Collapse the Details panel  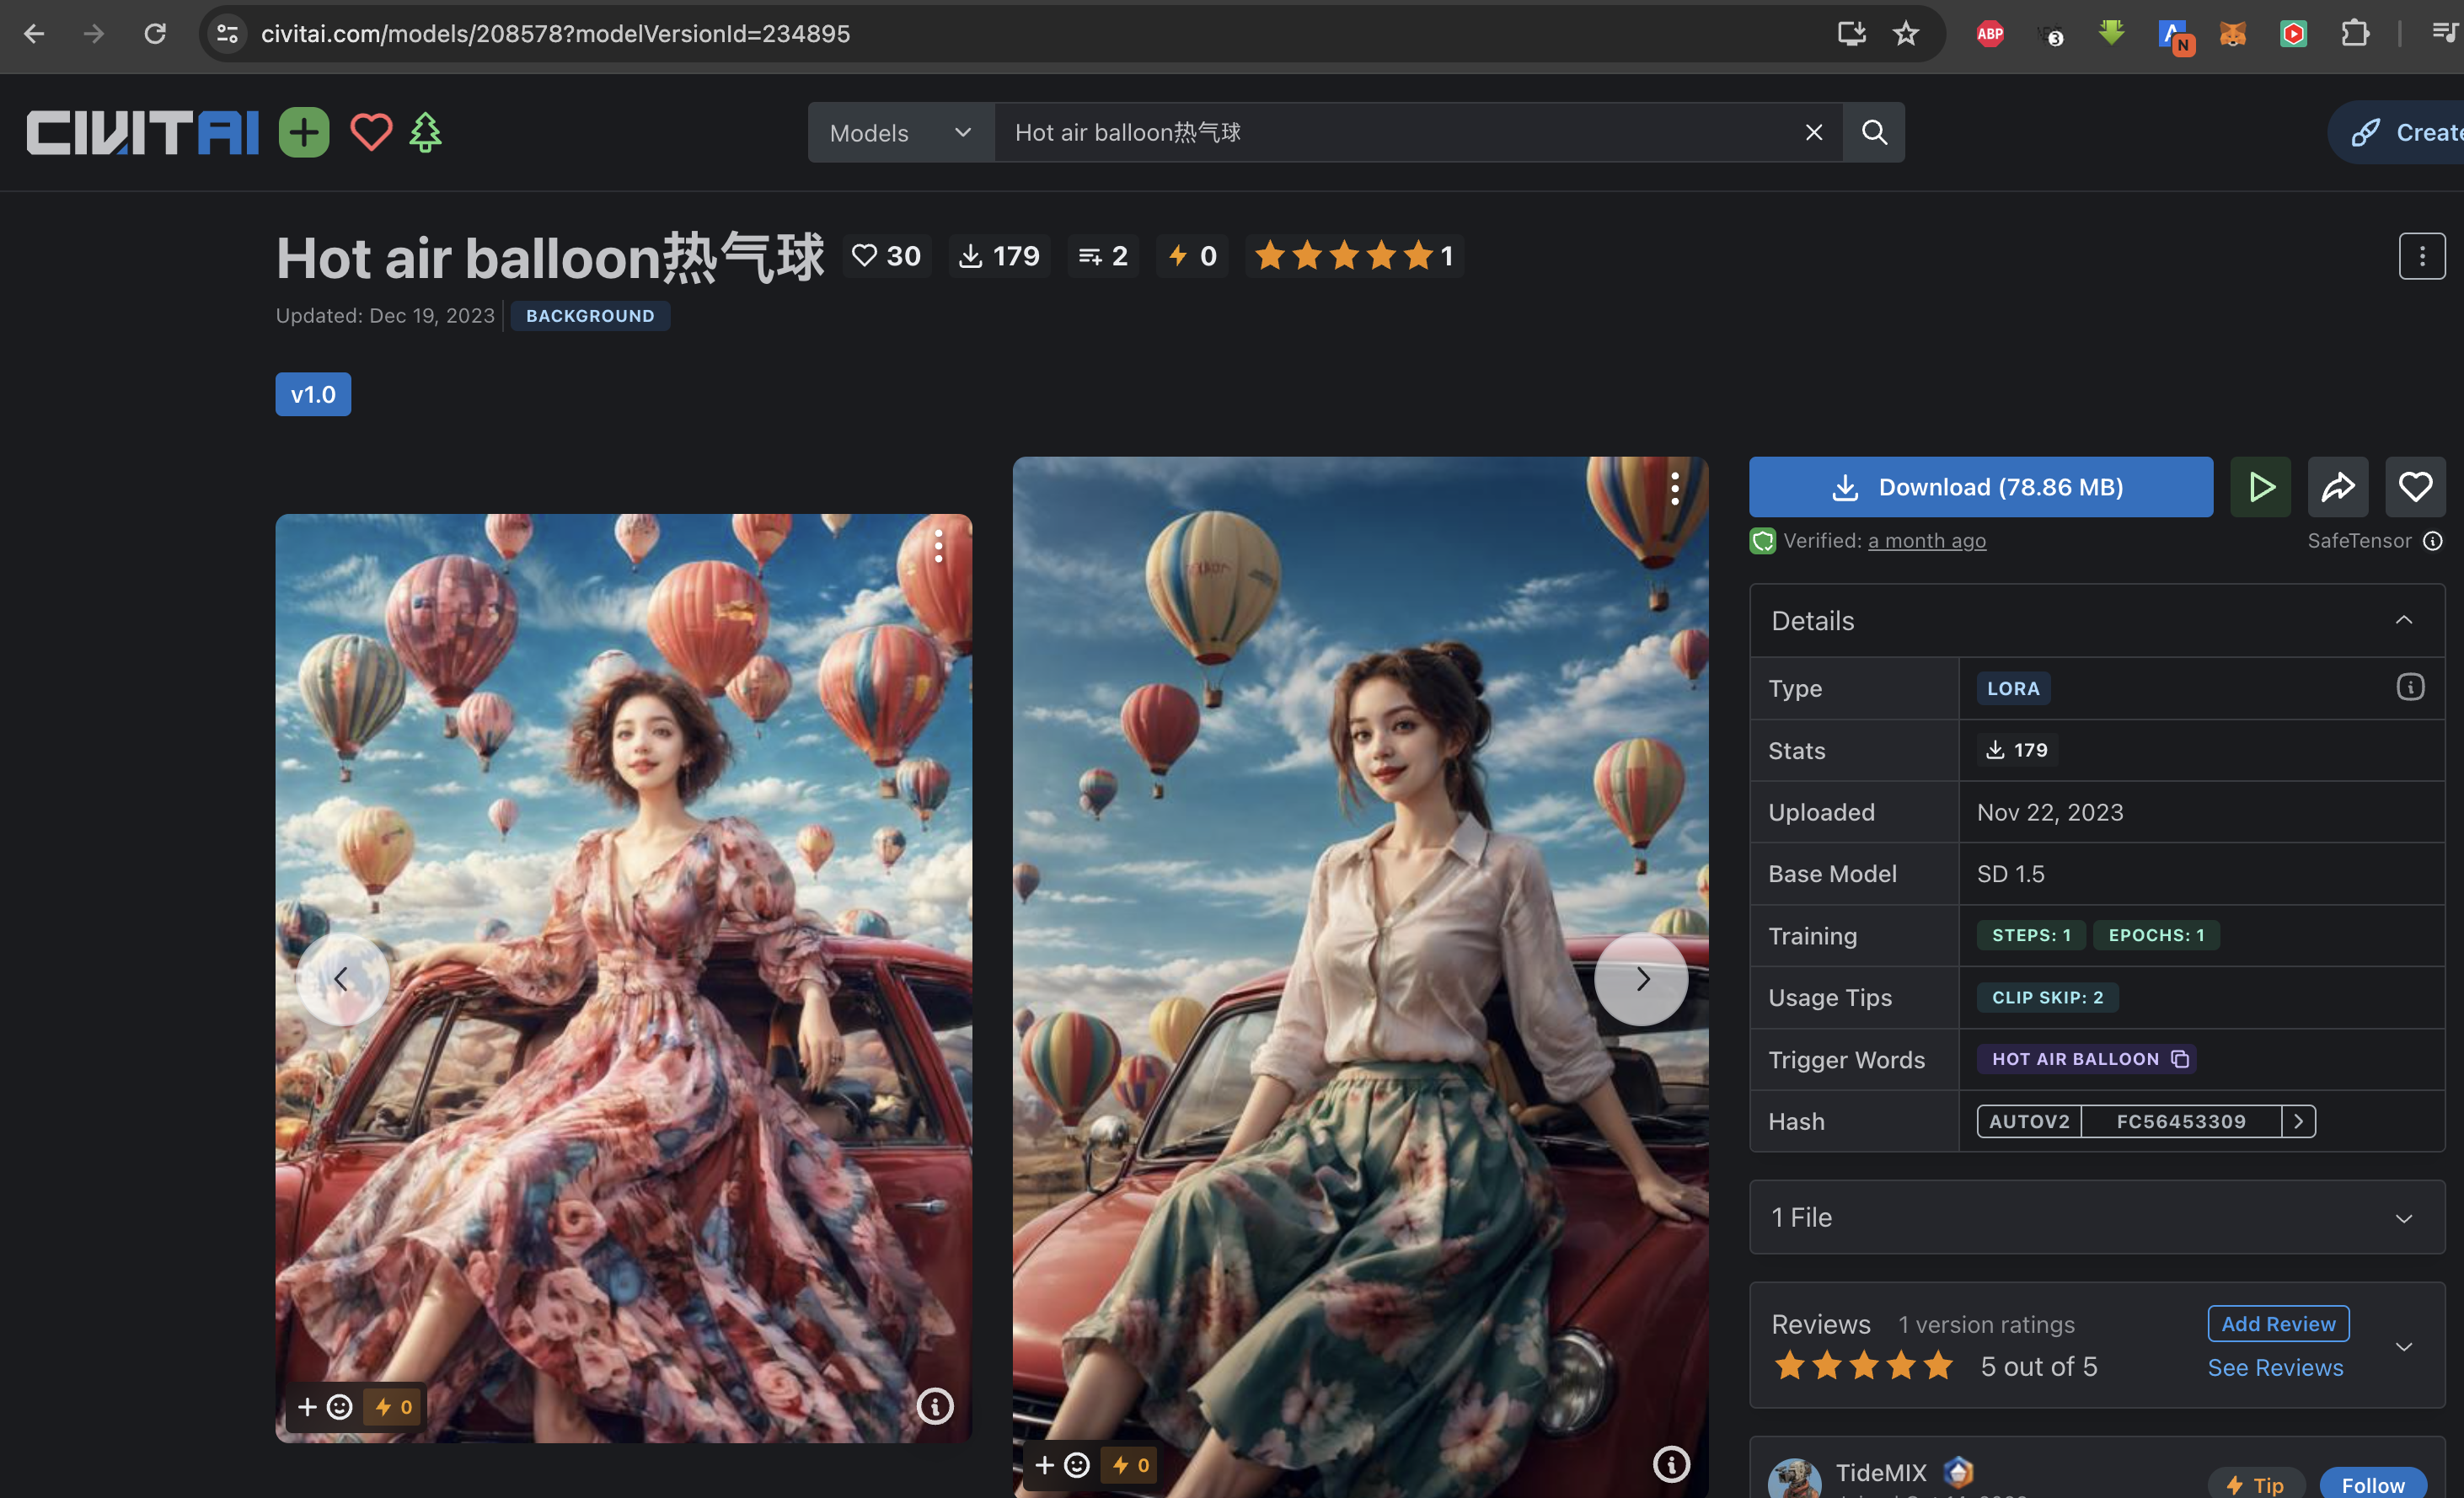2403,621
